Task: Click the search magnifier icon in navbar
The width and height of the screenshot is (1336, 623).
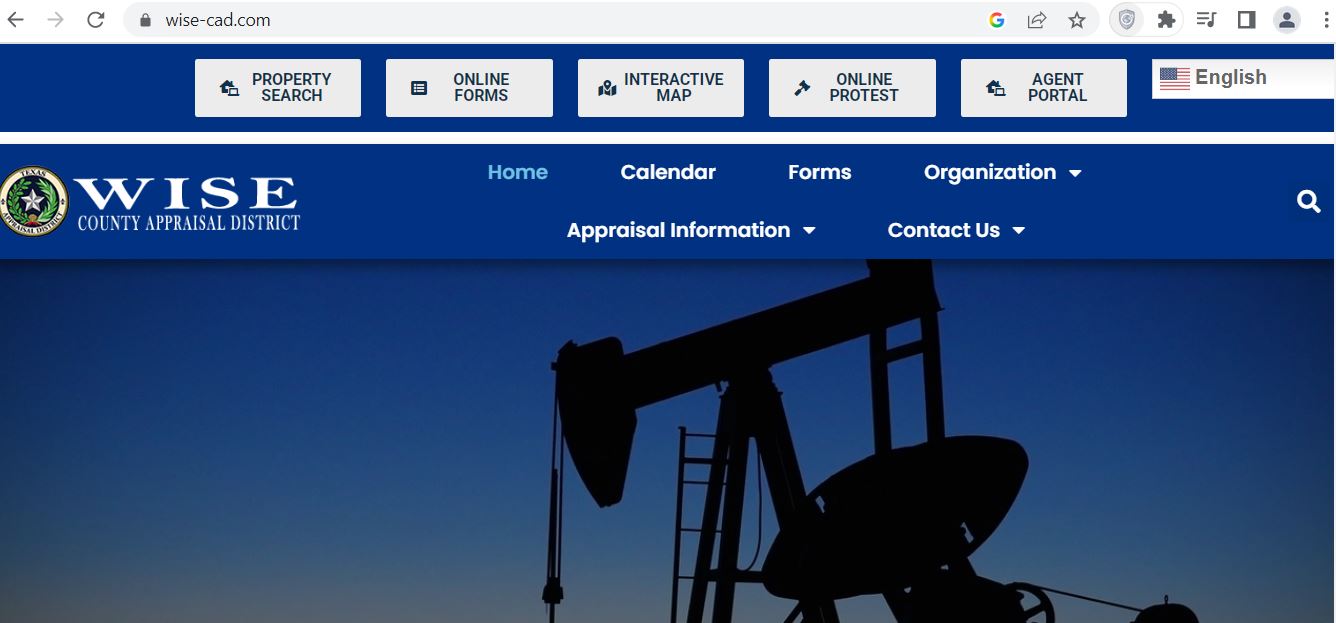Action: (1308, 202)
